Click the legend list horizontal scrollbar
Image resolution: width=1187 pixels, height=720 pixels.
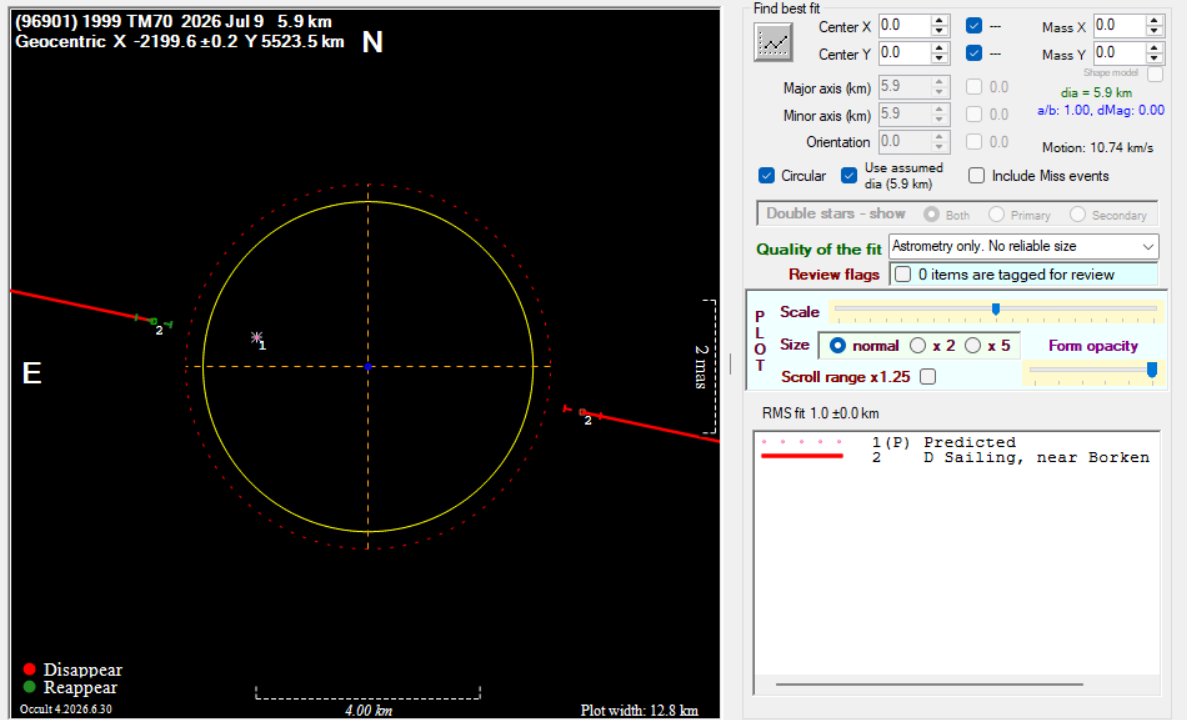click(x=929, y=684)
